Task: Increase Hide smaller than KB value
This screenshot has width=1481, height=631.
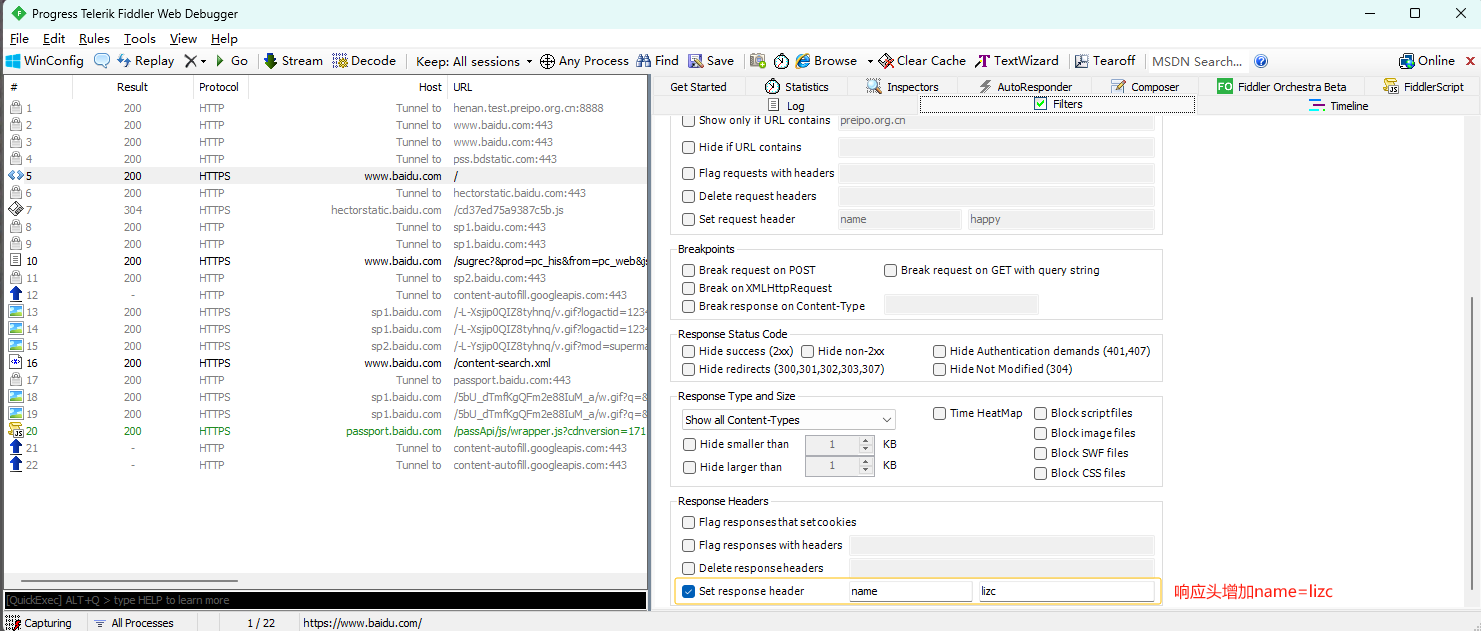Action: click(x=866, y=440)
